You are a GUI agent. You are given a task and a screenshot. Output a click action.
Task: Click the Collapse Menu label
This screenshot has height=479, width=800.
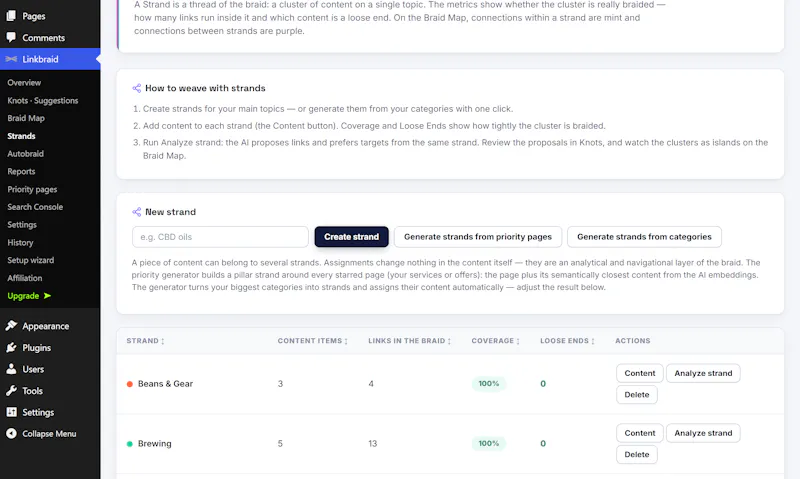[49, 434]
